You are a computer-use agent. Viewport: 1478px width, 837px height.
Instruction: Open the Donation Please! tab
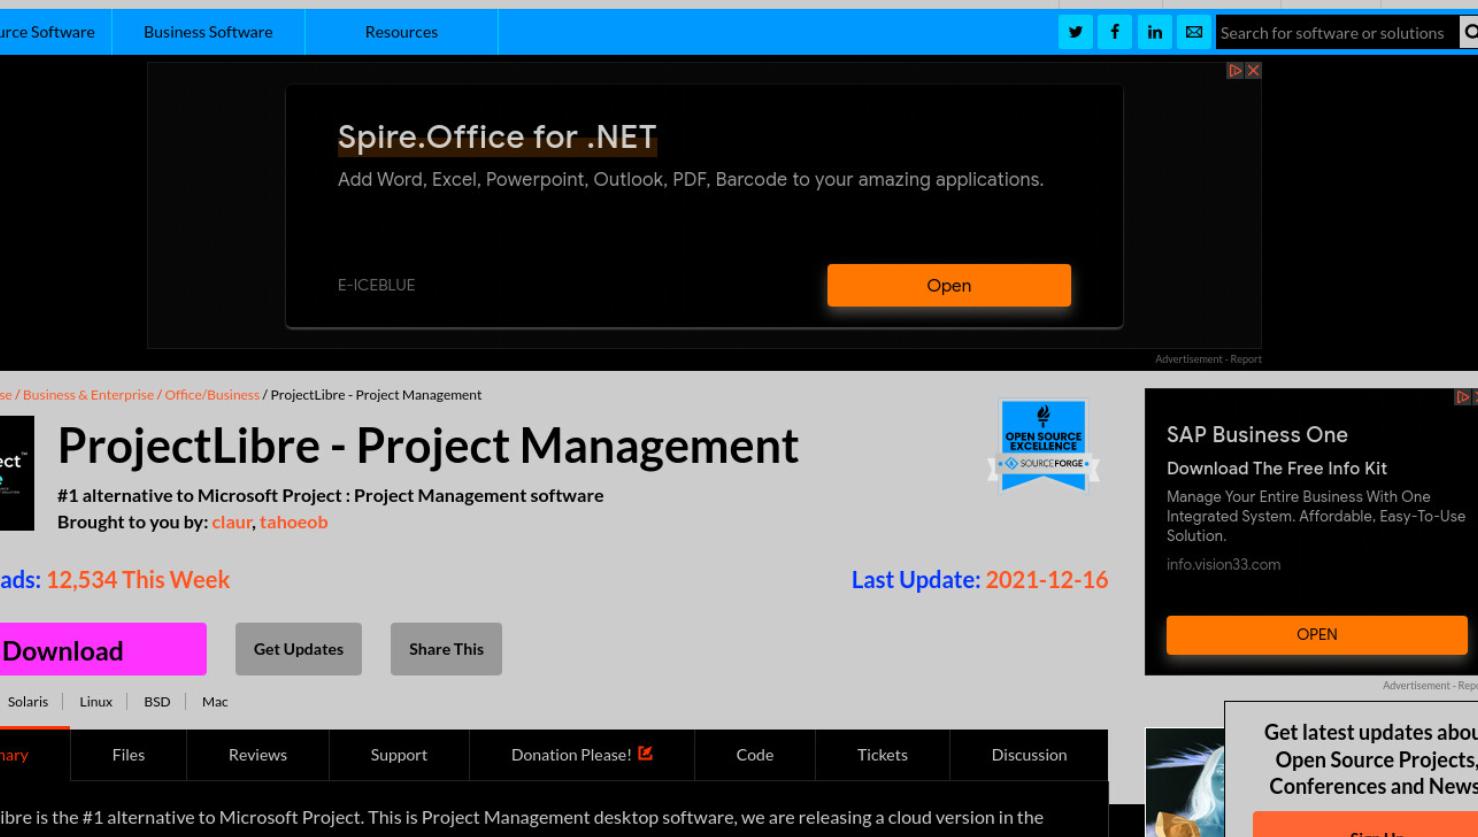click(582, 755)
